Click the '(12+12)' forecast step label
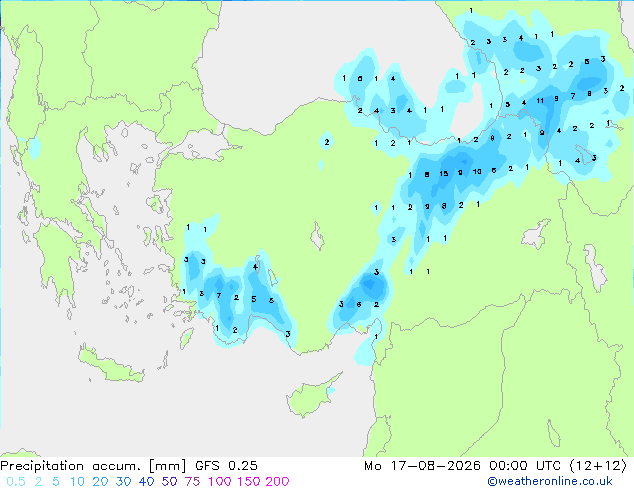634x490 pixels. tap(598, 466)
